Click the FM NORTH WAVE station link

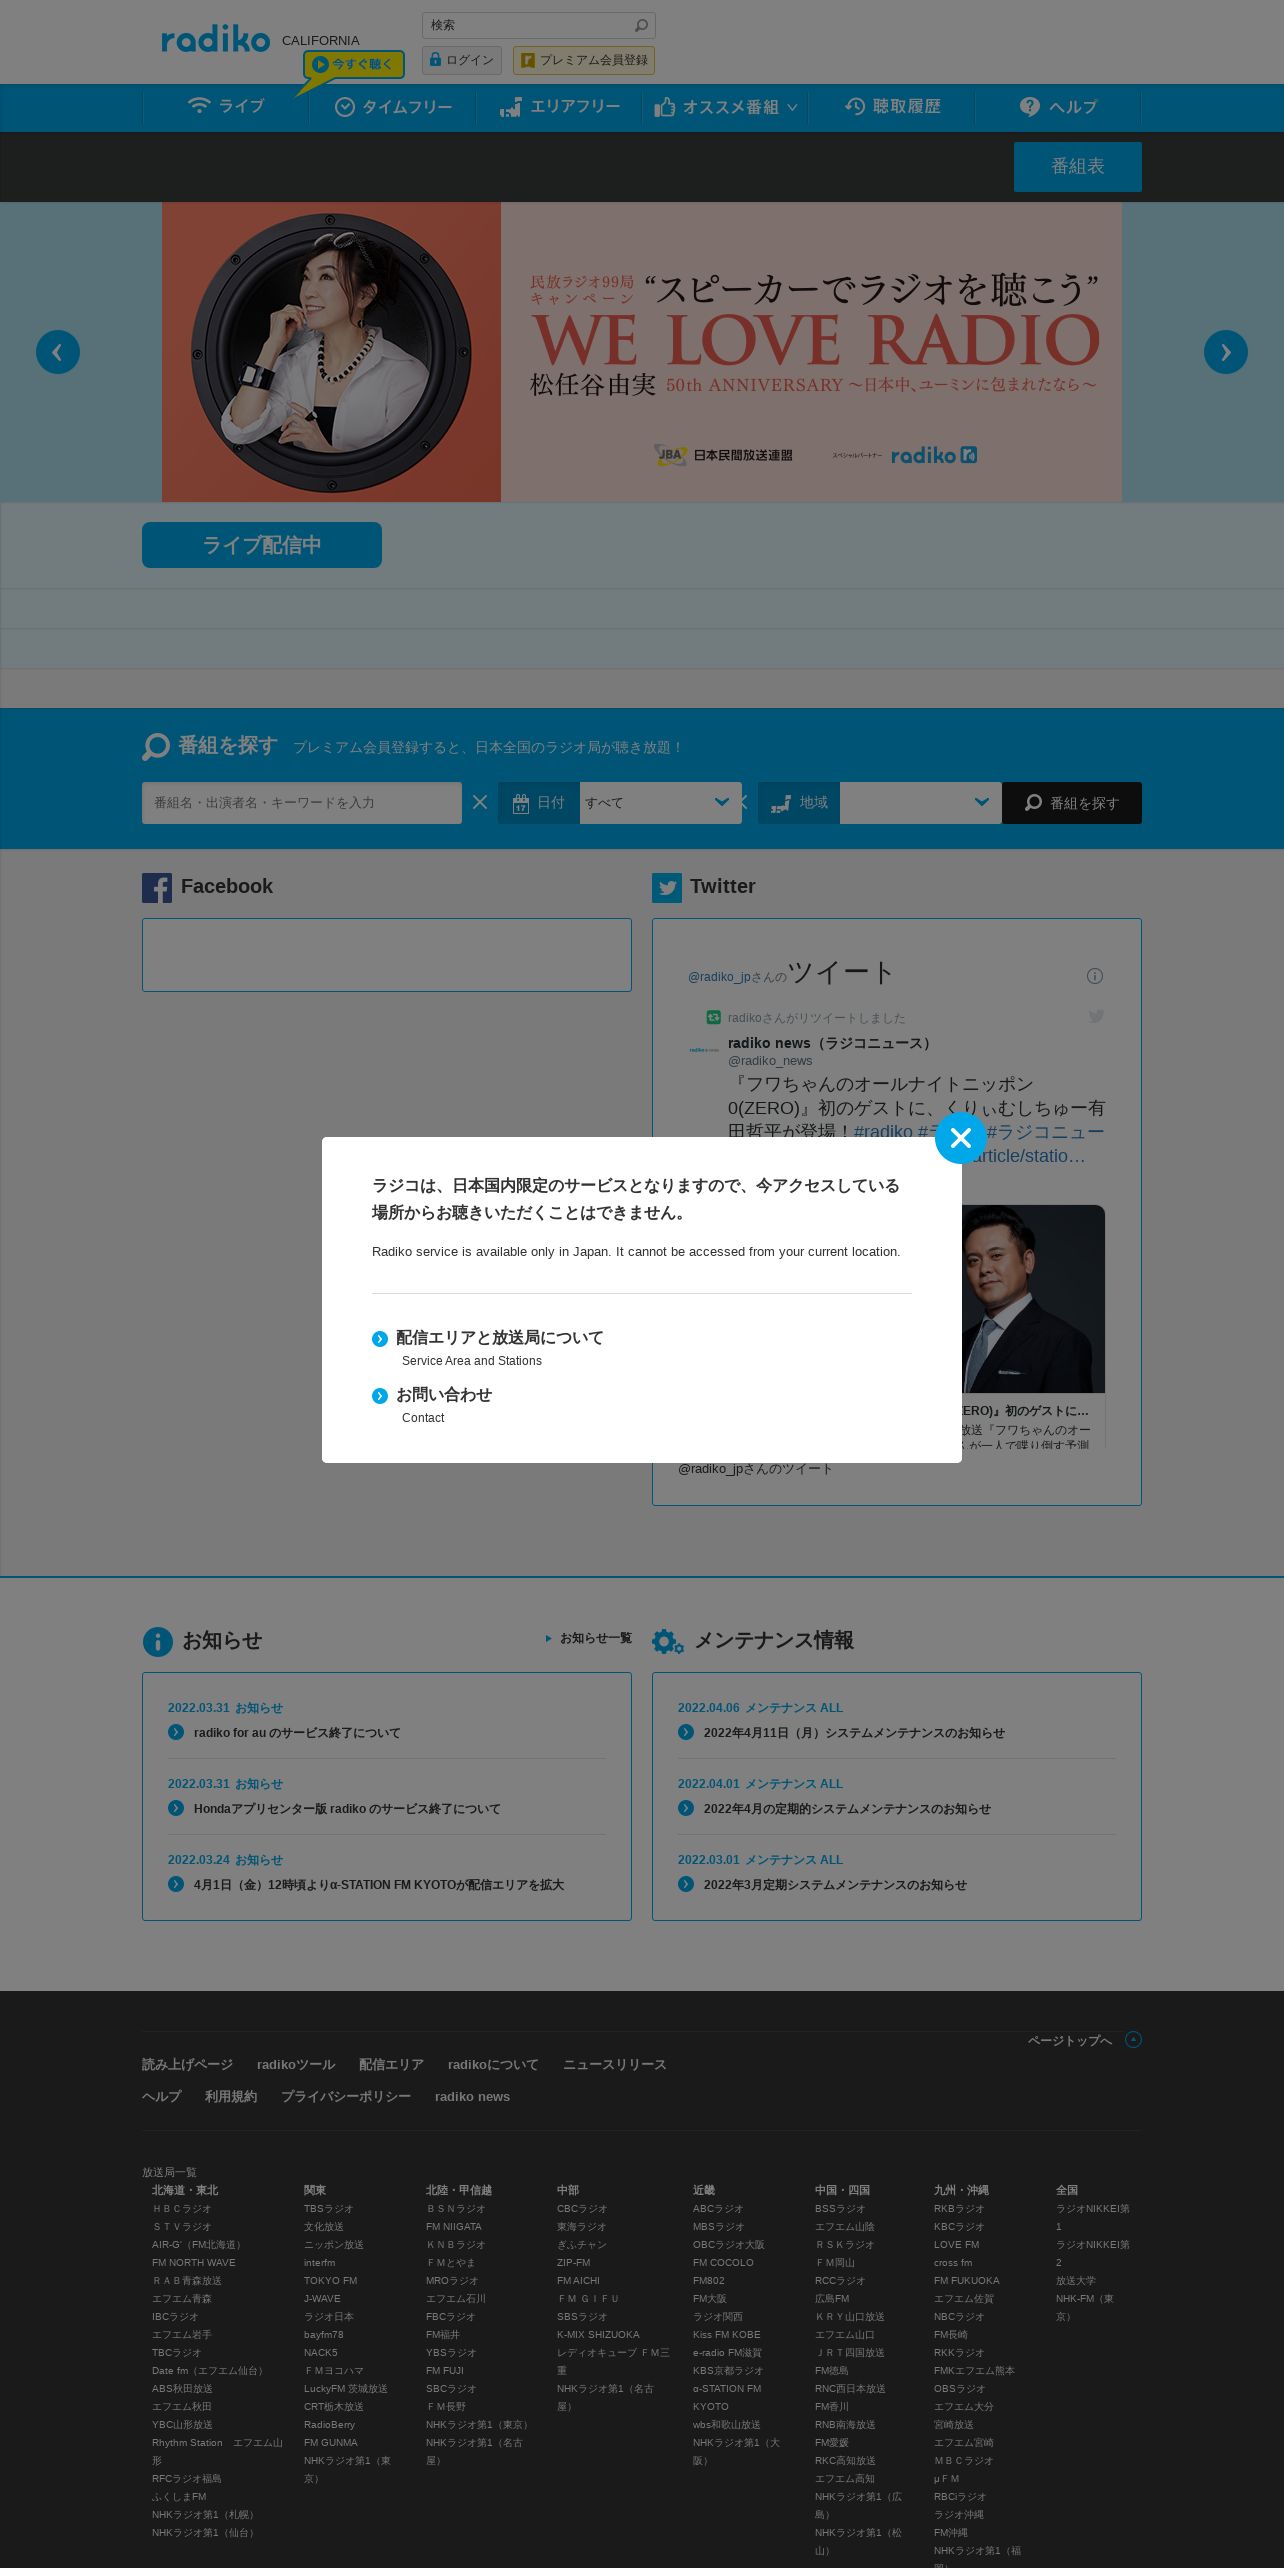click(194, 2262)
